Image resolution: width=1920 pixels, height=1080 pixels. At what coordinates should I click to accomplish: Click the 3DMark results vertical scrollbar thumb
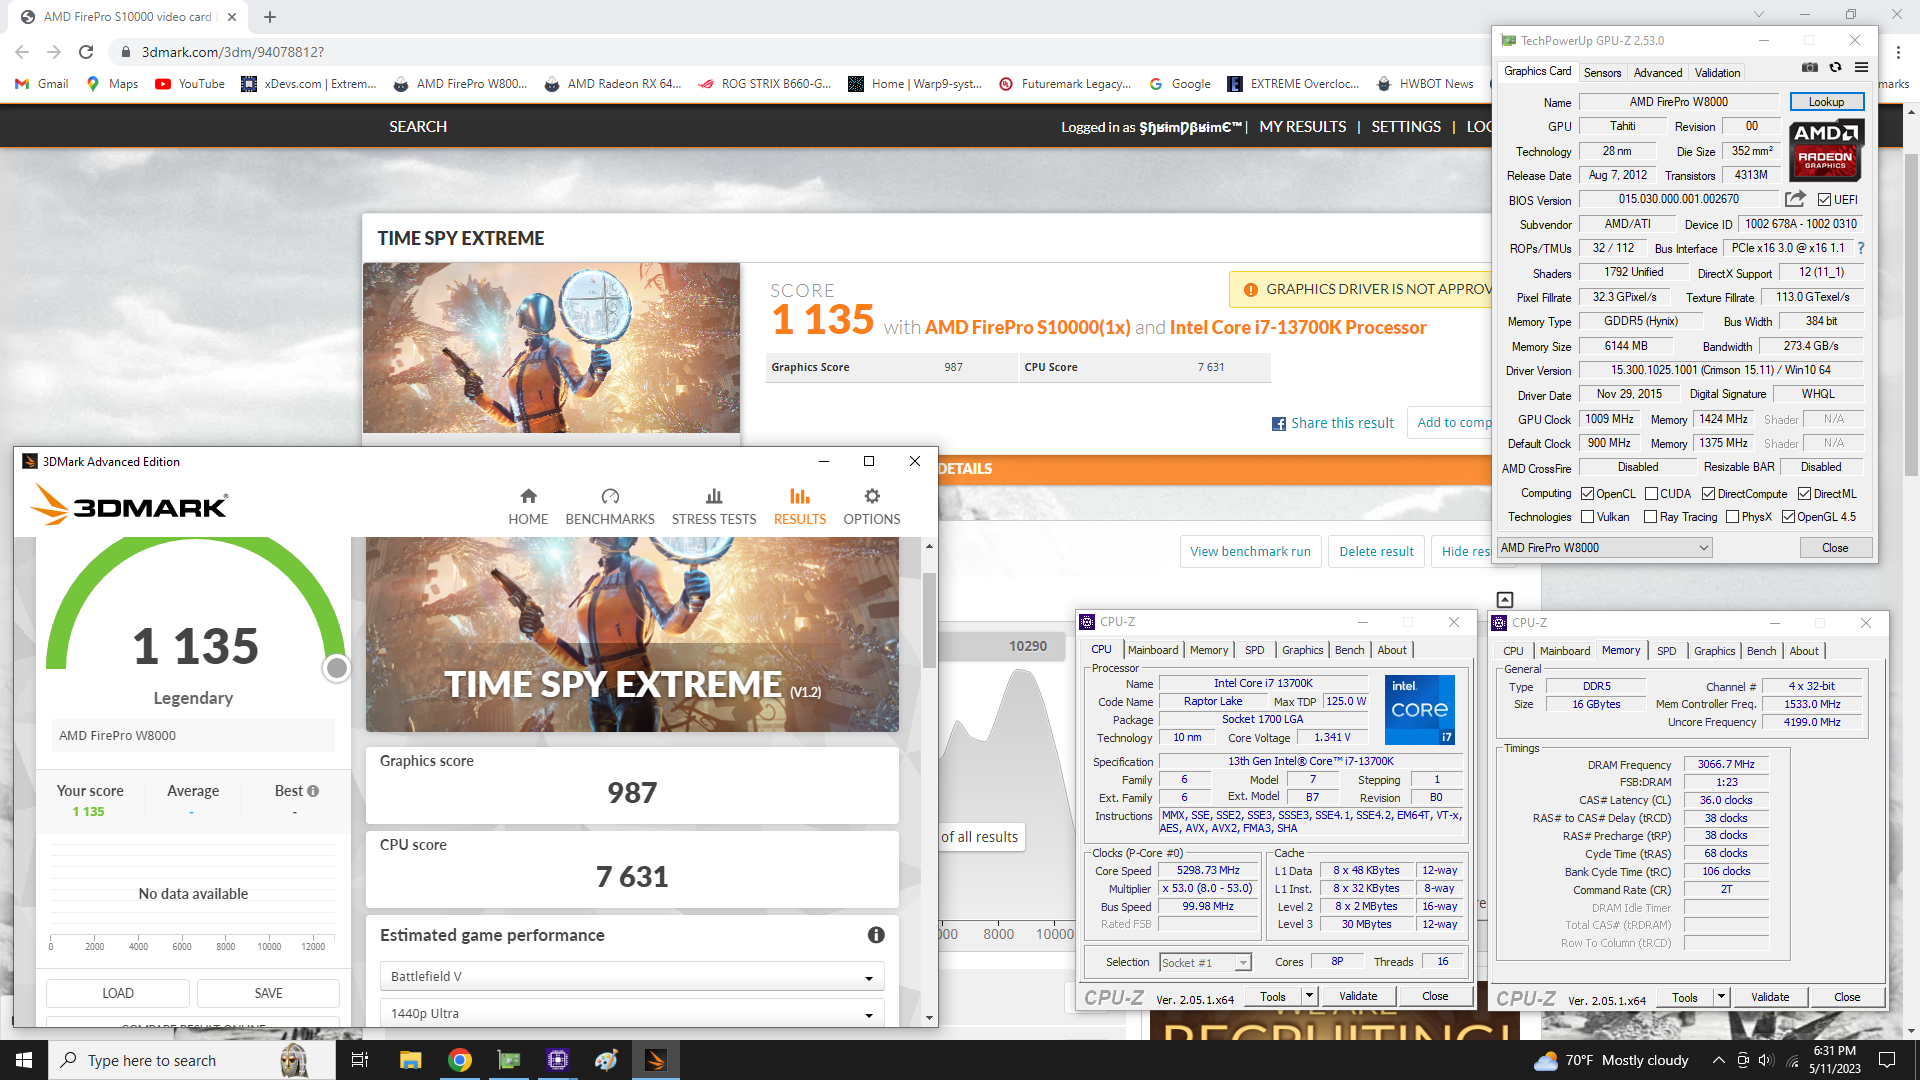point(929,620)
